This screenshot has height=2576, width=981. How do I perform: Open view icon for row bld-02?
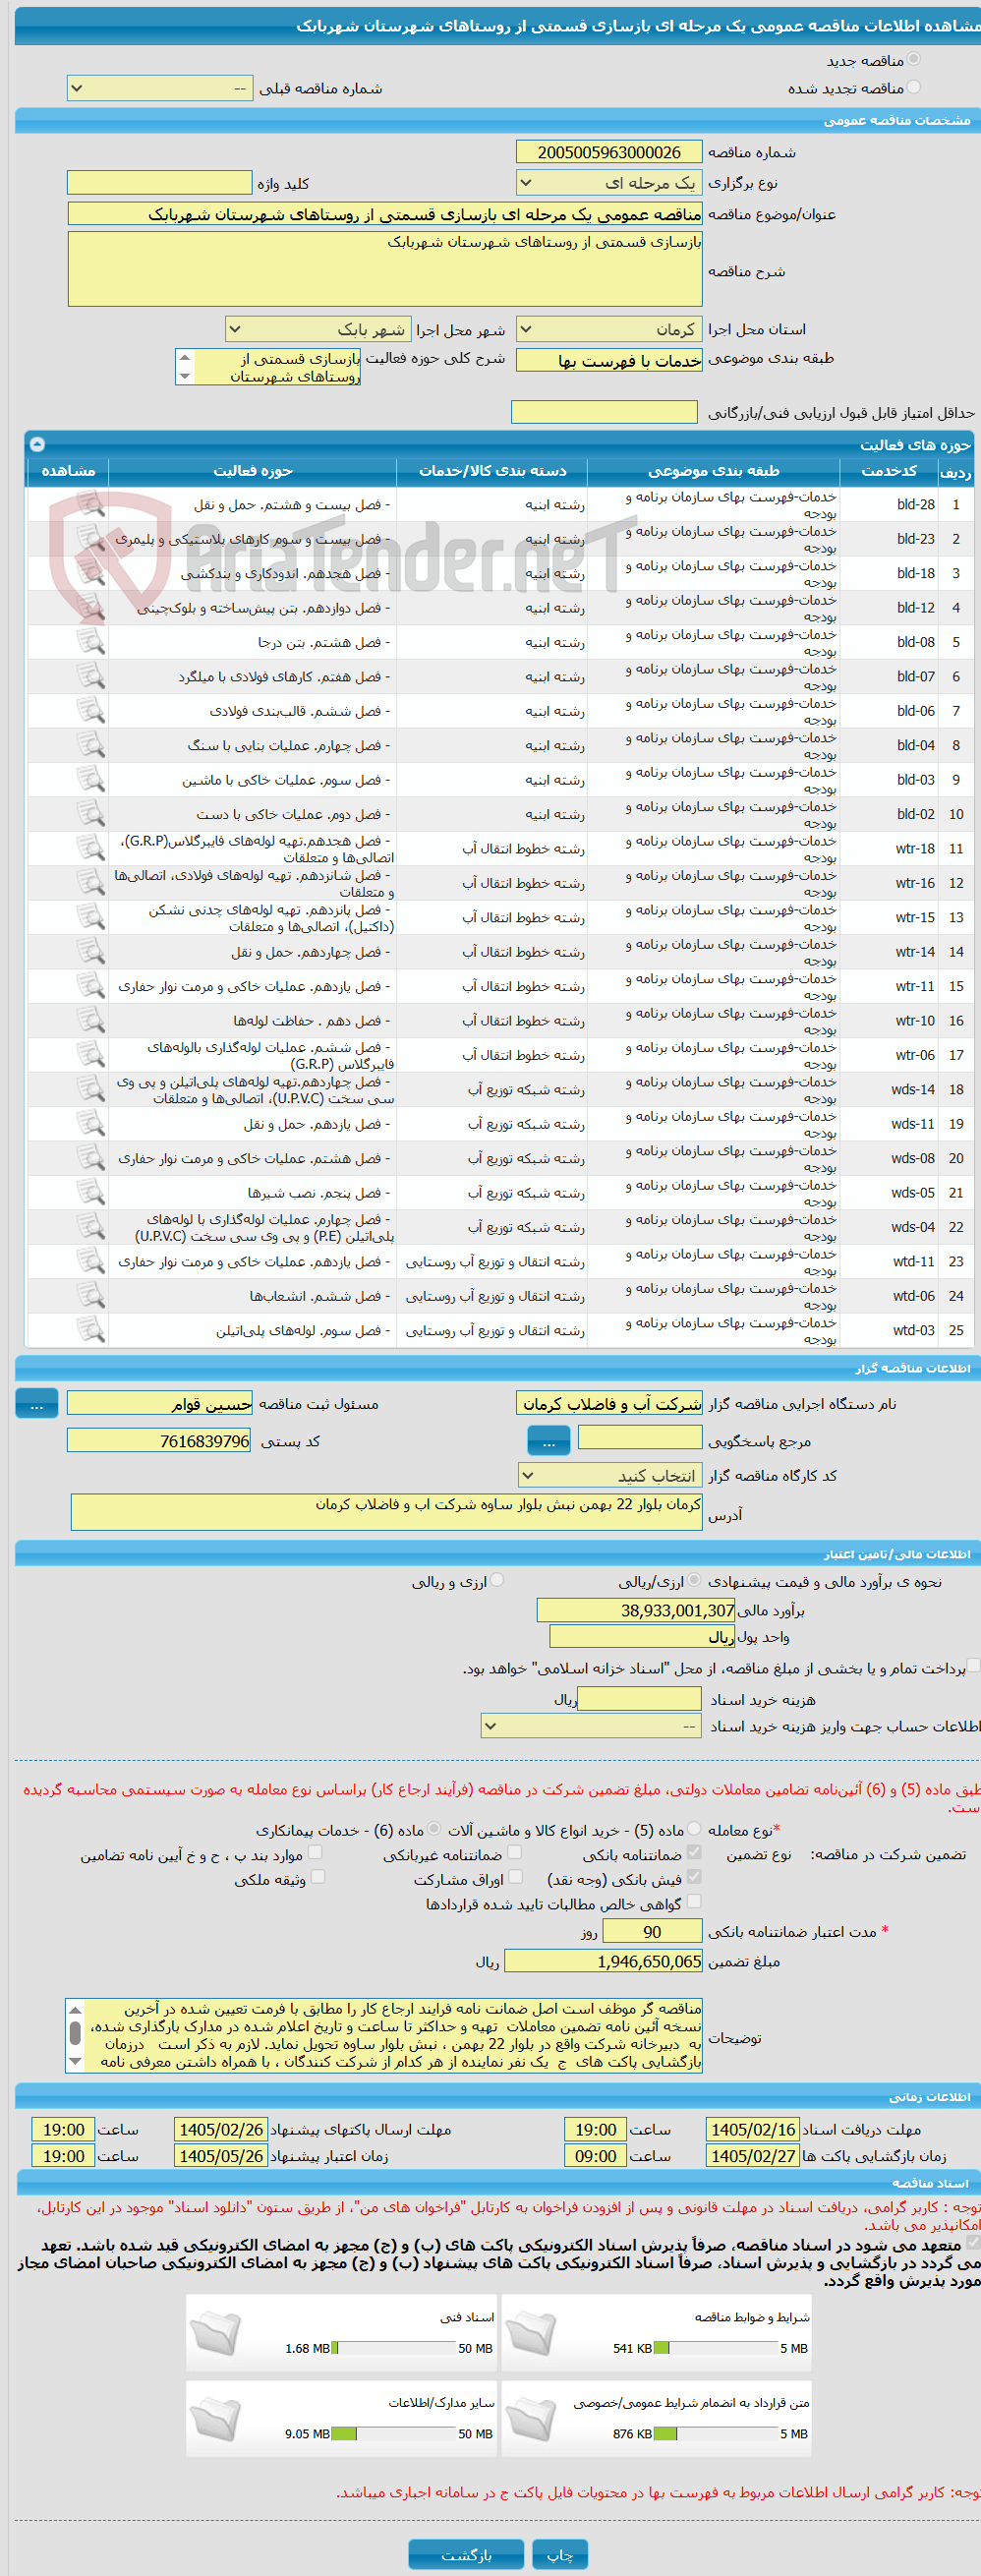click(x=91, y=814)
